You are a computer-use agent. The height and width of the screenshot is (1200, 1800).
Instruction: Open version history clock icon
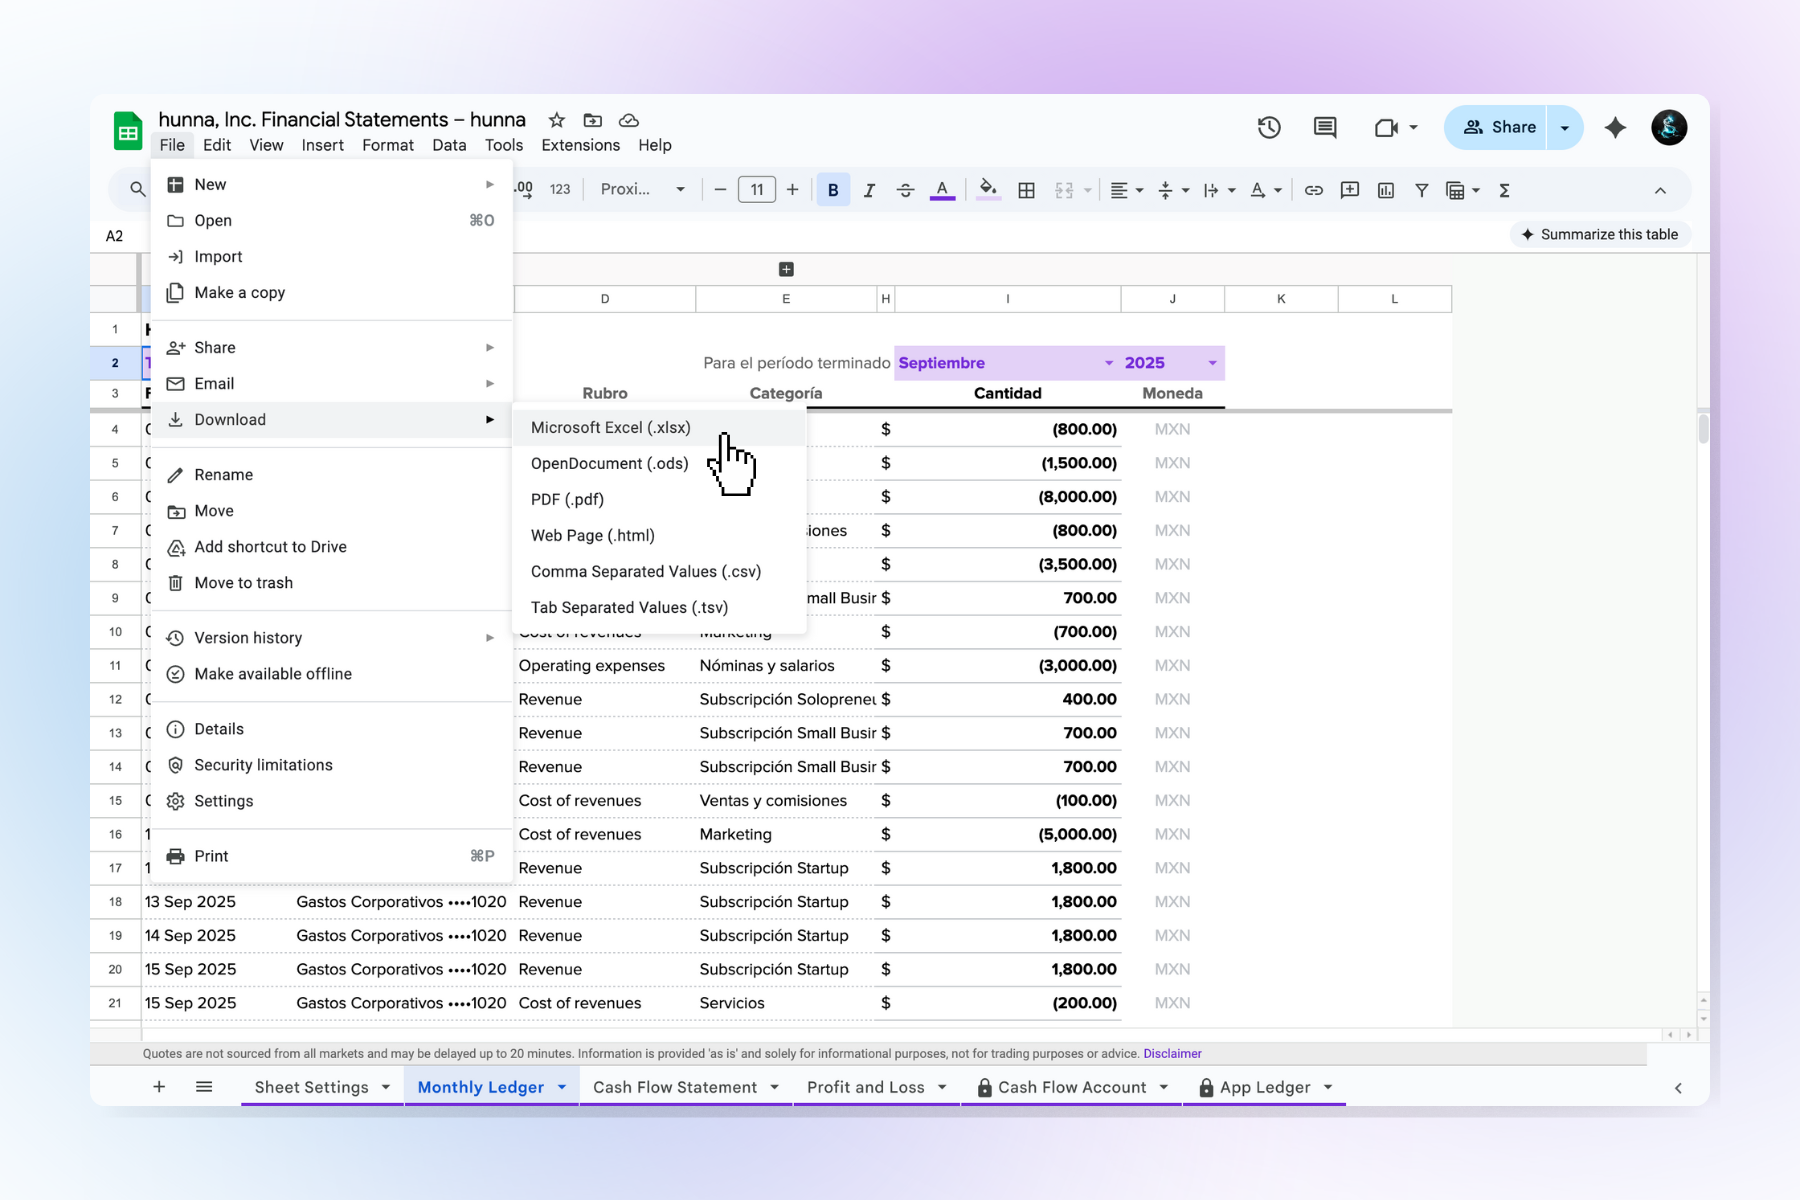[x=1268, y=127]
